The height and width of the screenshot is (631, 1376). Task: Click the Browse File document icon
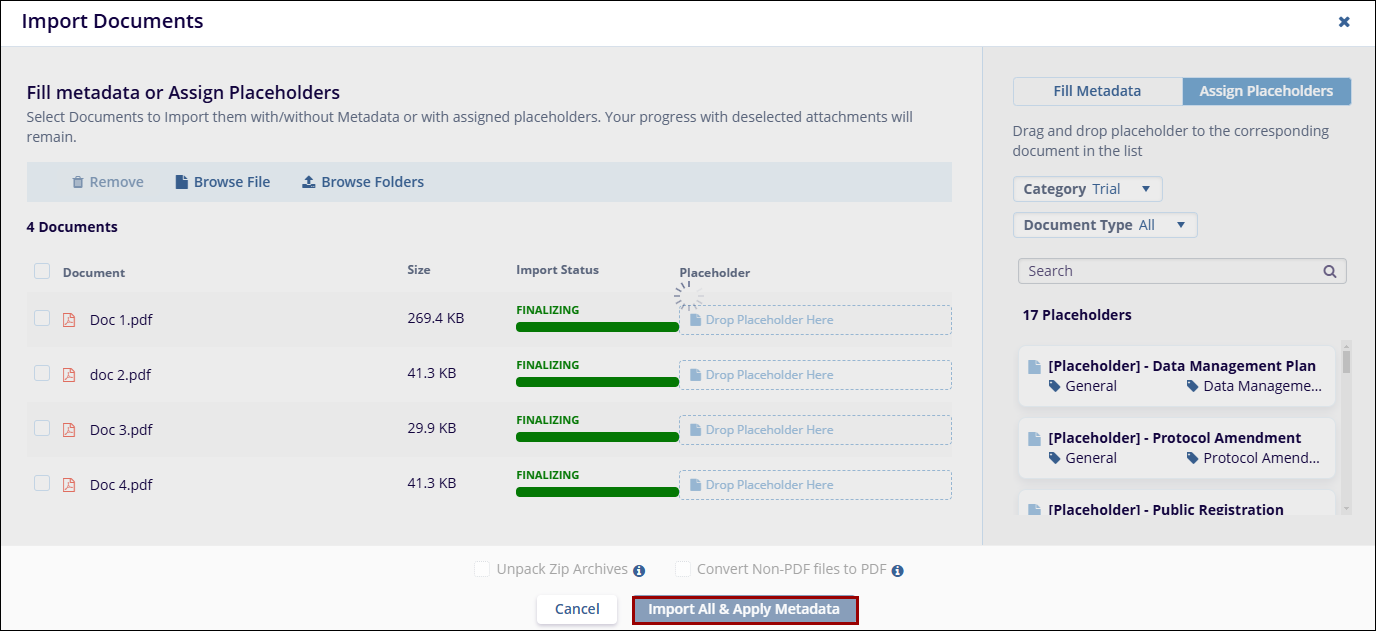(181, 182)
